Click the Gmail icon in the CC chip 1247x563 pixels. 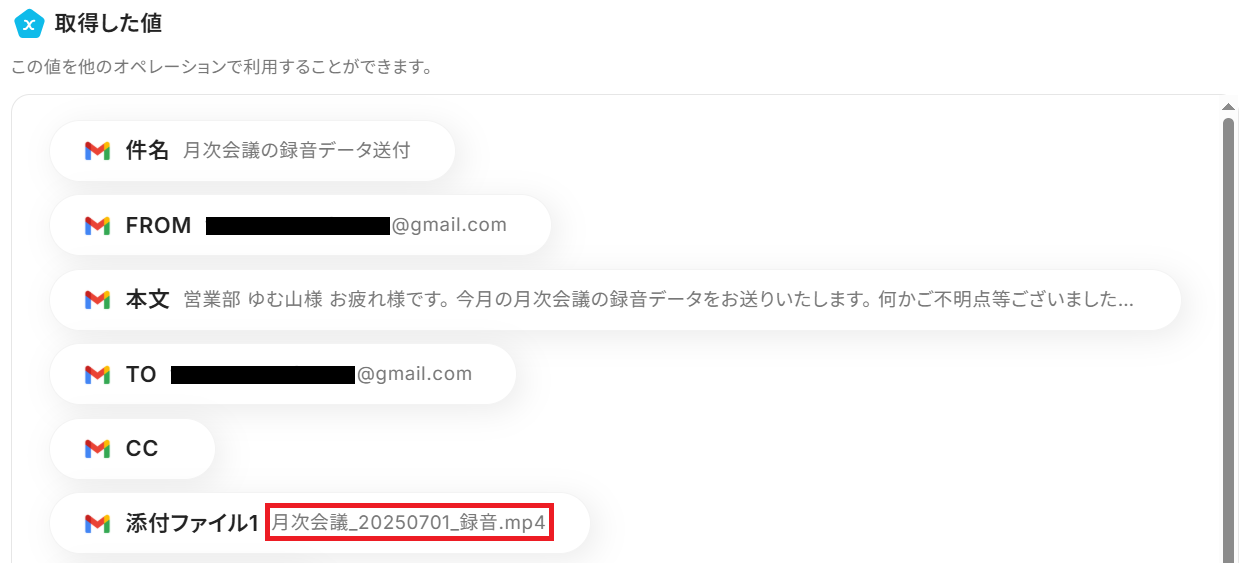(97, 449)
